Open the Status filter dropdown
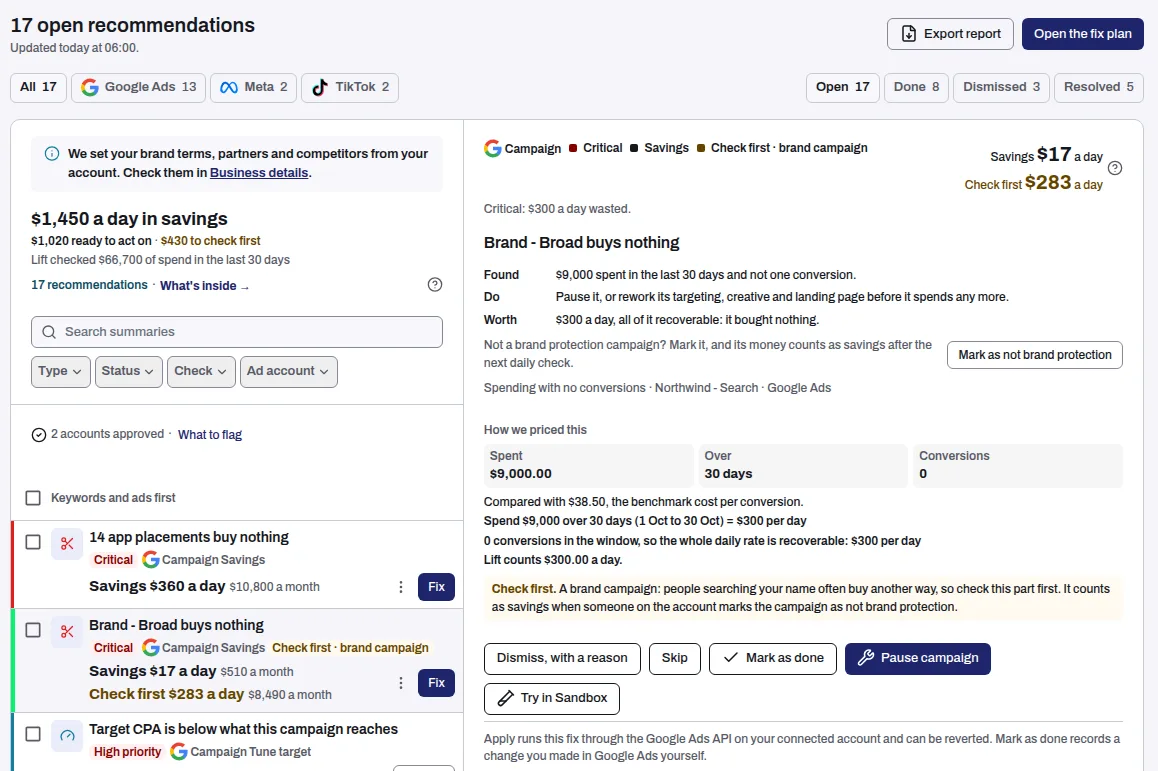Screen dimensions: 1158x771 (129, 371)
